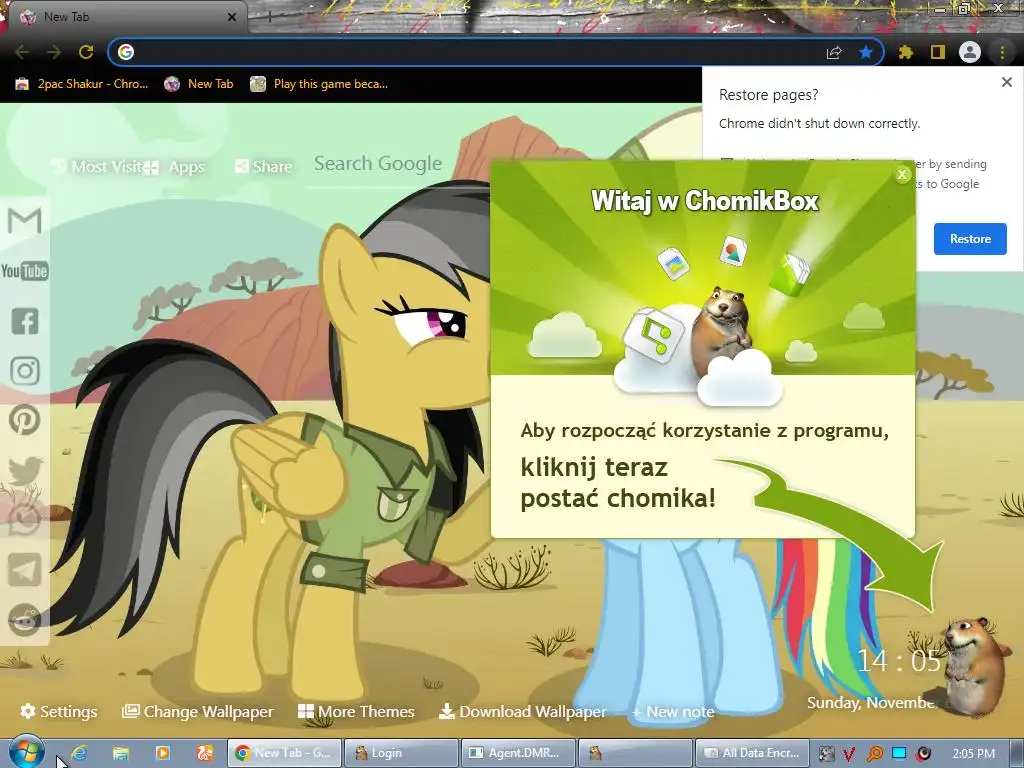Open More Themes

(x=356, y=711)
